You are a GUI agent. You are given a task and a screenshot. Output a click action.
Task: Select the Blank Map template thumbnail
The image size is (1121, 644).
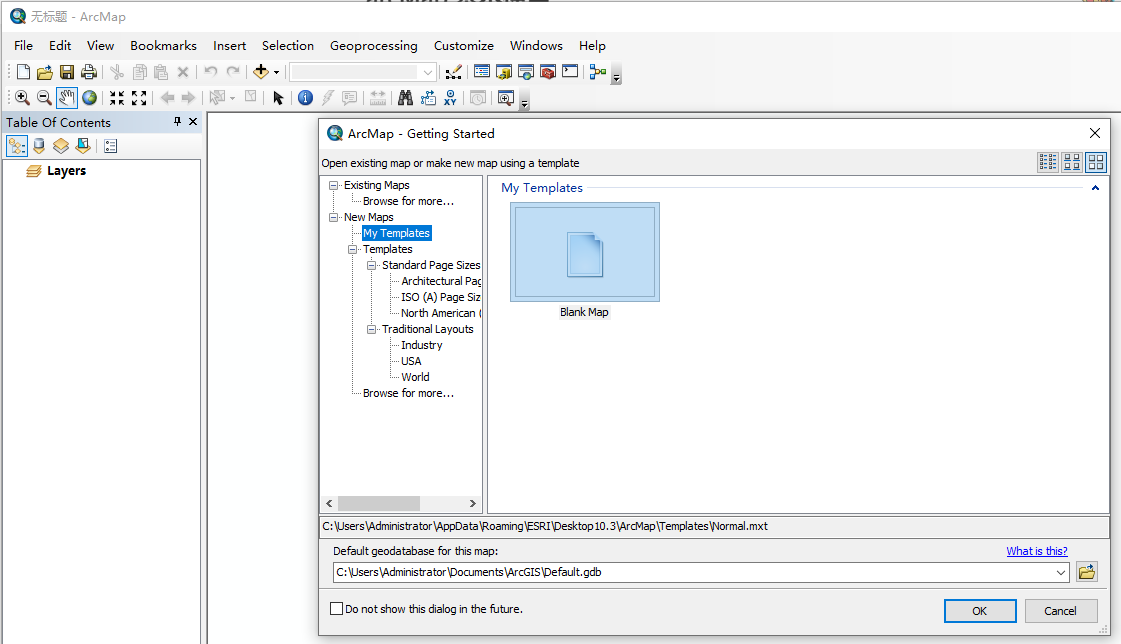(584, 251)
